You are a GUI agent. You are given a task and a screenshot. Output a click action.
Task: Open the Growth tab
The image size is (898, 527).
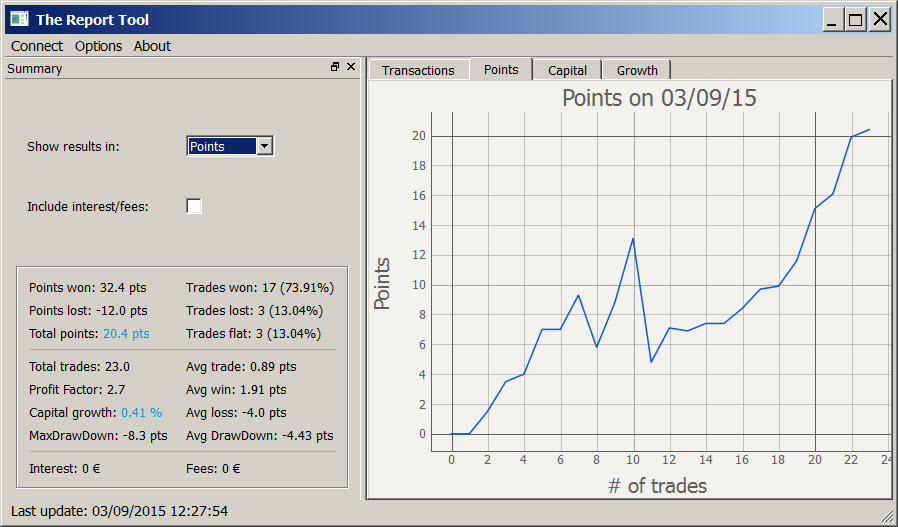(x=637, y=70)
